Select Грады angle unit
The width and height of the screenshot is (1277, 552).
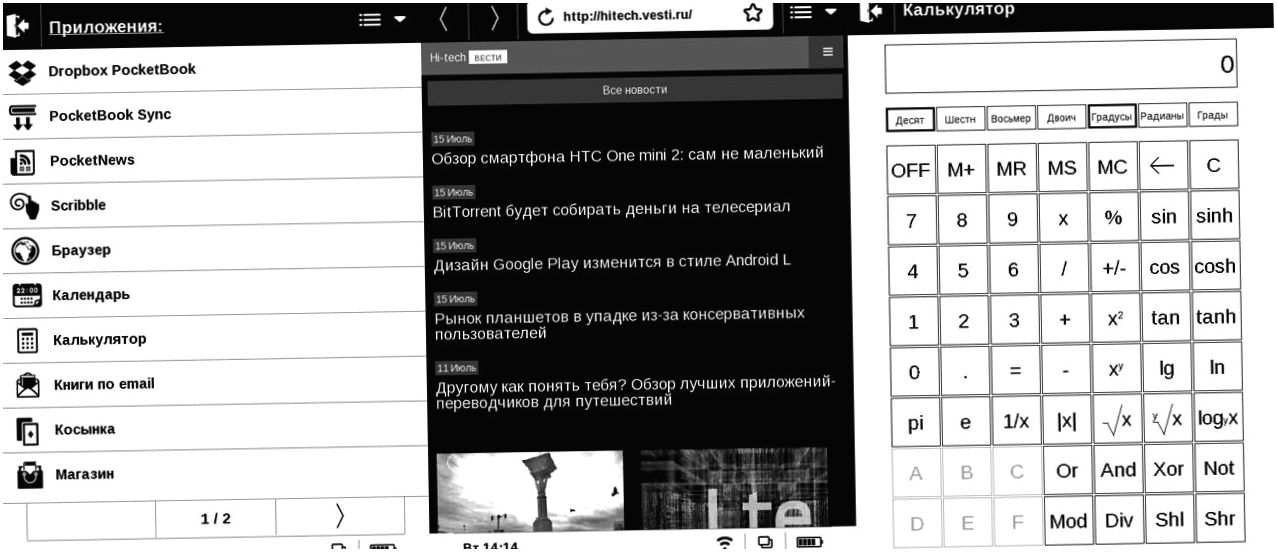click(x=1212, y=115)
